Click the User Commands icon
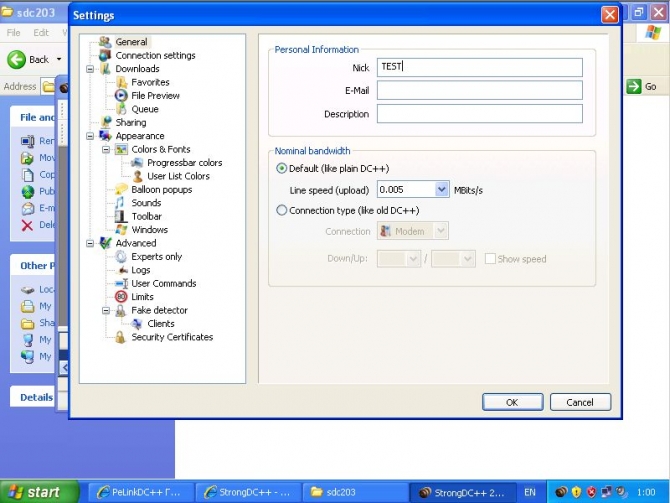This screenshot has height=503, width=670. coord(121,283)
